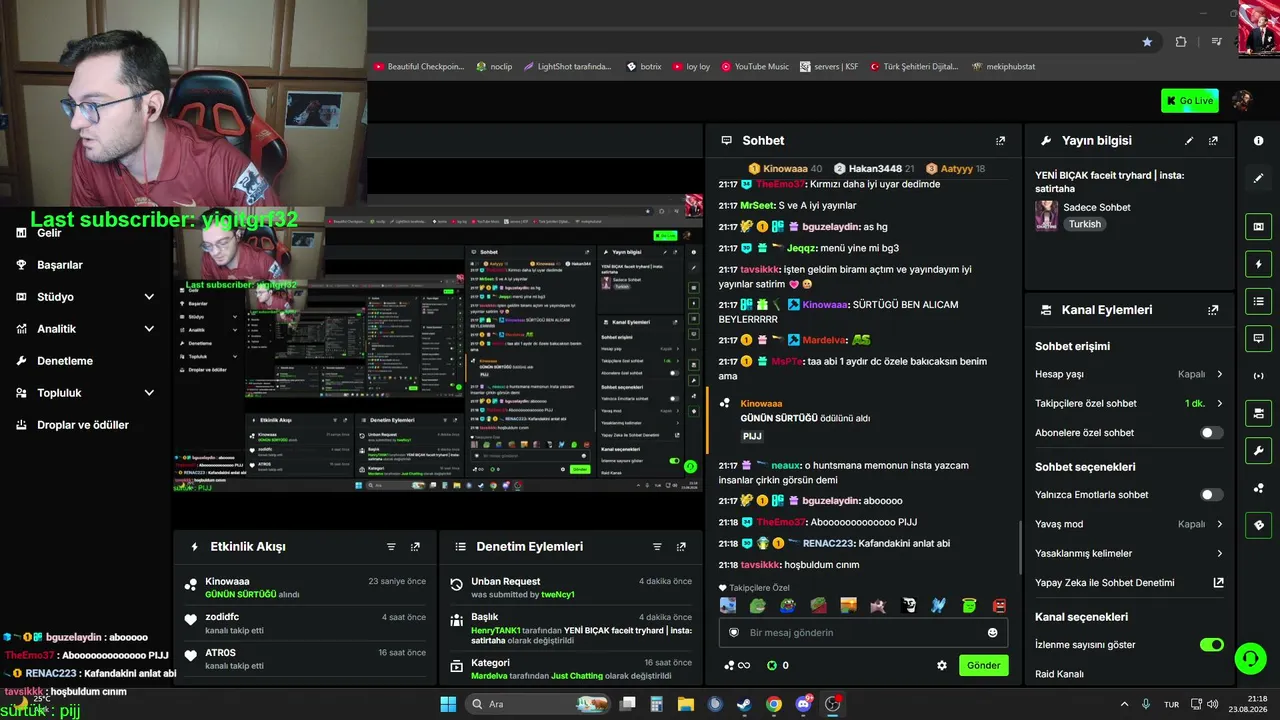Open the green headset support button
The height and width of the screenshot is (720, 1280).
[x=1250, y=658]
